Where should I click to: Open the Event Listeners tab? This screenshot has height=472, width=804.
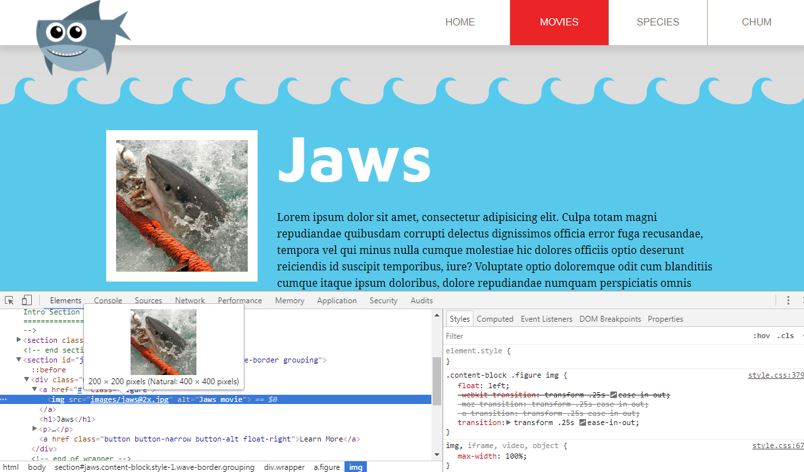pos(545,319)
